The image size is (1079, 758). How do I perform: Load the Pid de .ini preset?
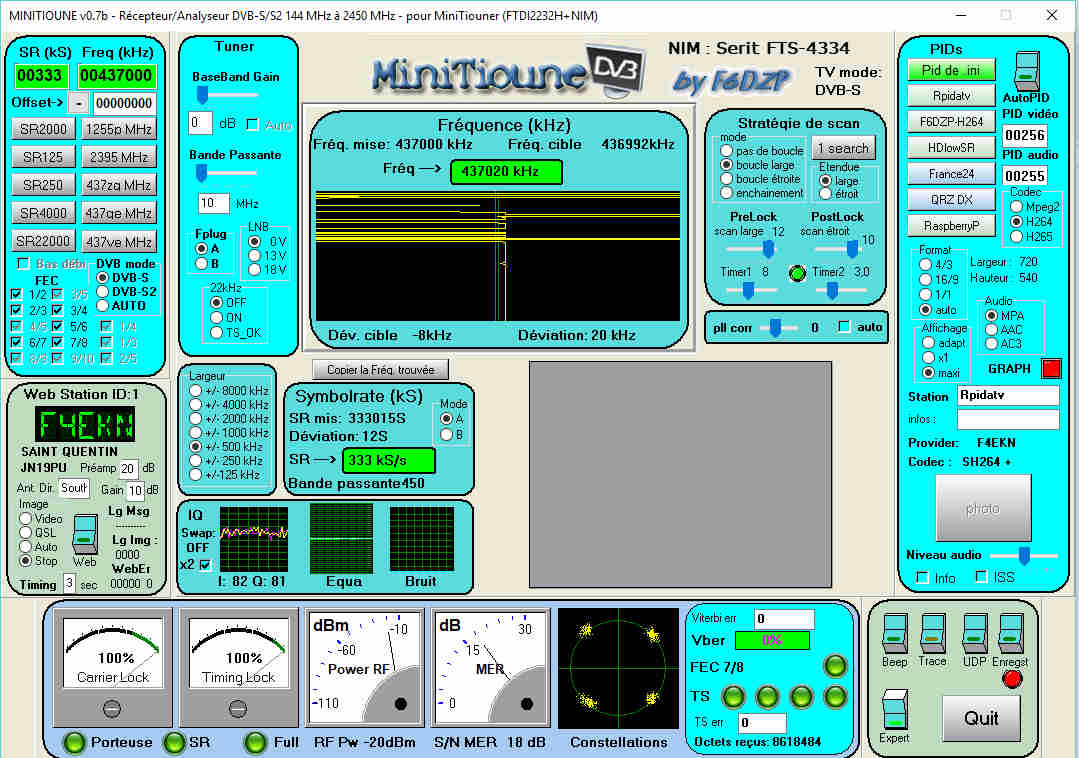pyautogui.click(x=951, y=70)
